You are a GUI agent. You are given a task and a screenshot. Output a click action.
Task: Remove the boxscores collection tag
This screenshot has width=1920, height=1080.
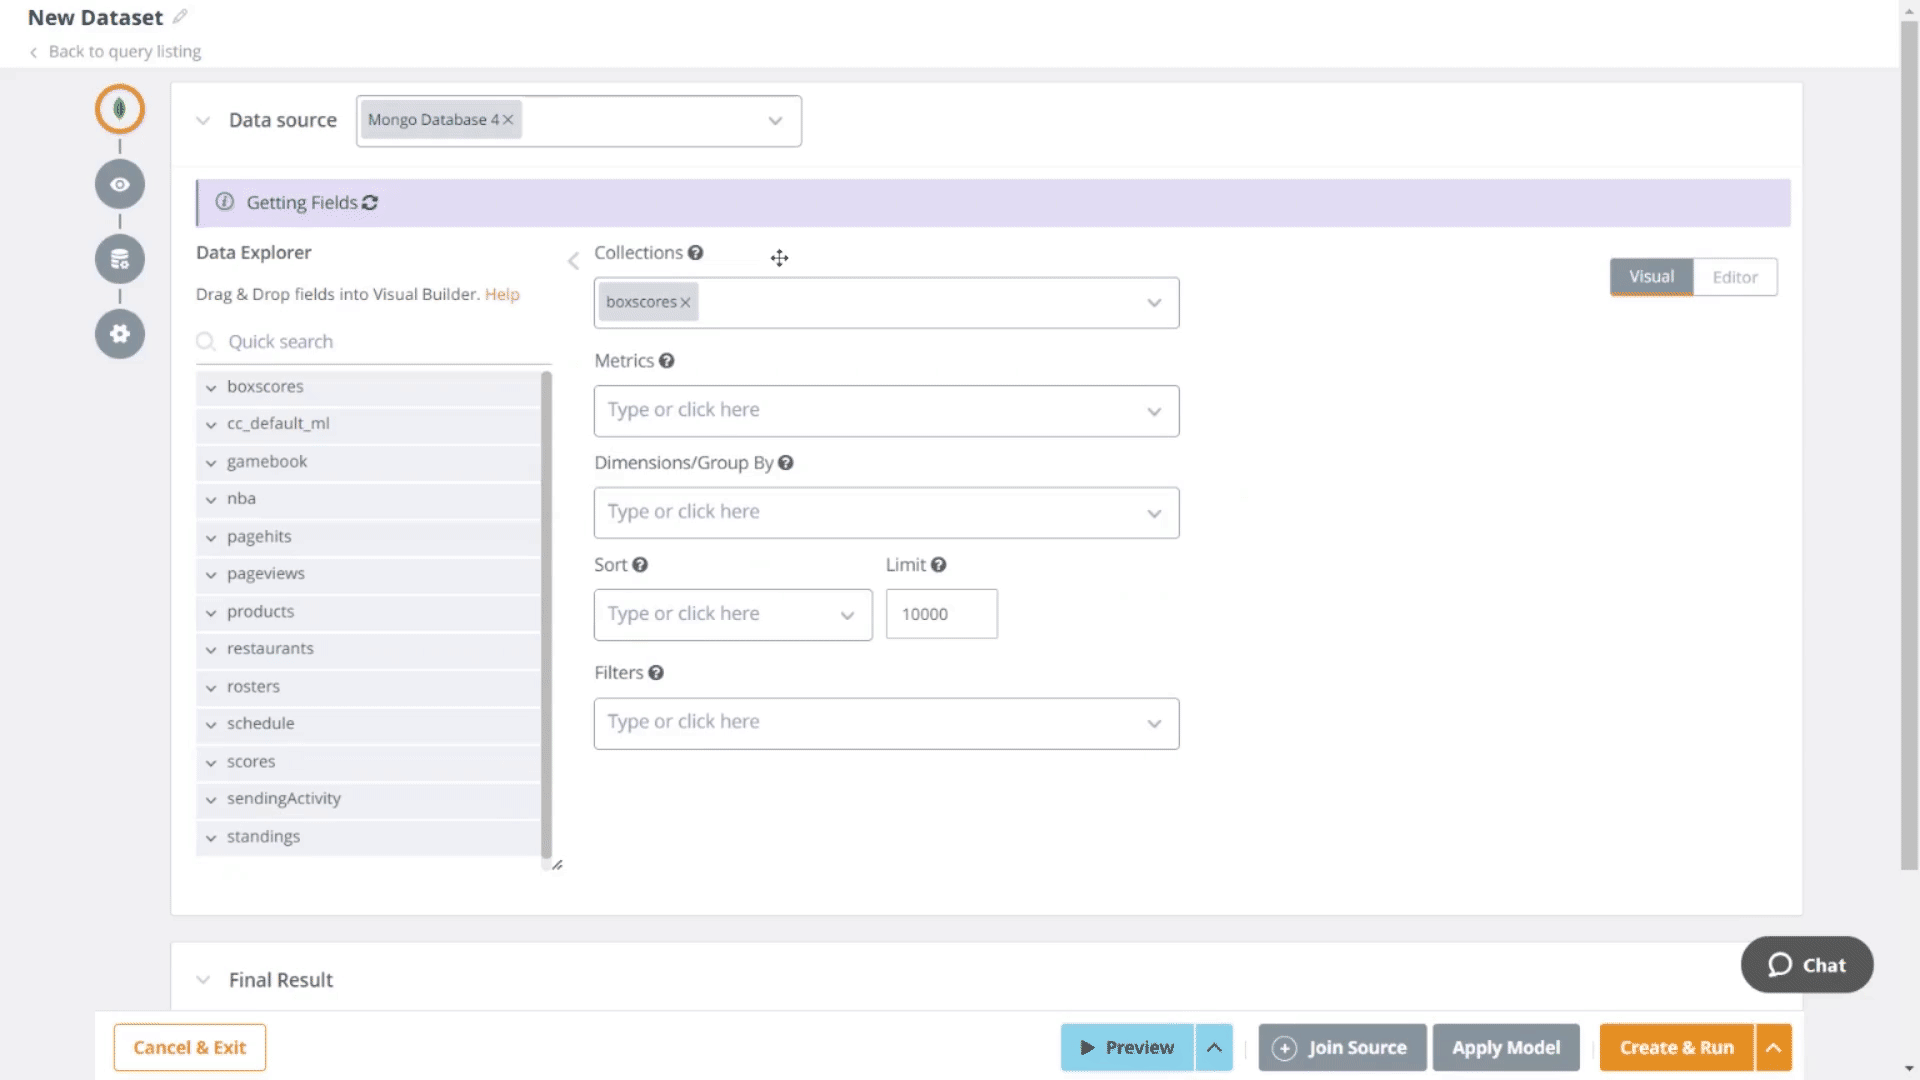point(685,303)
